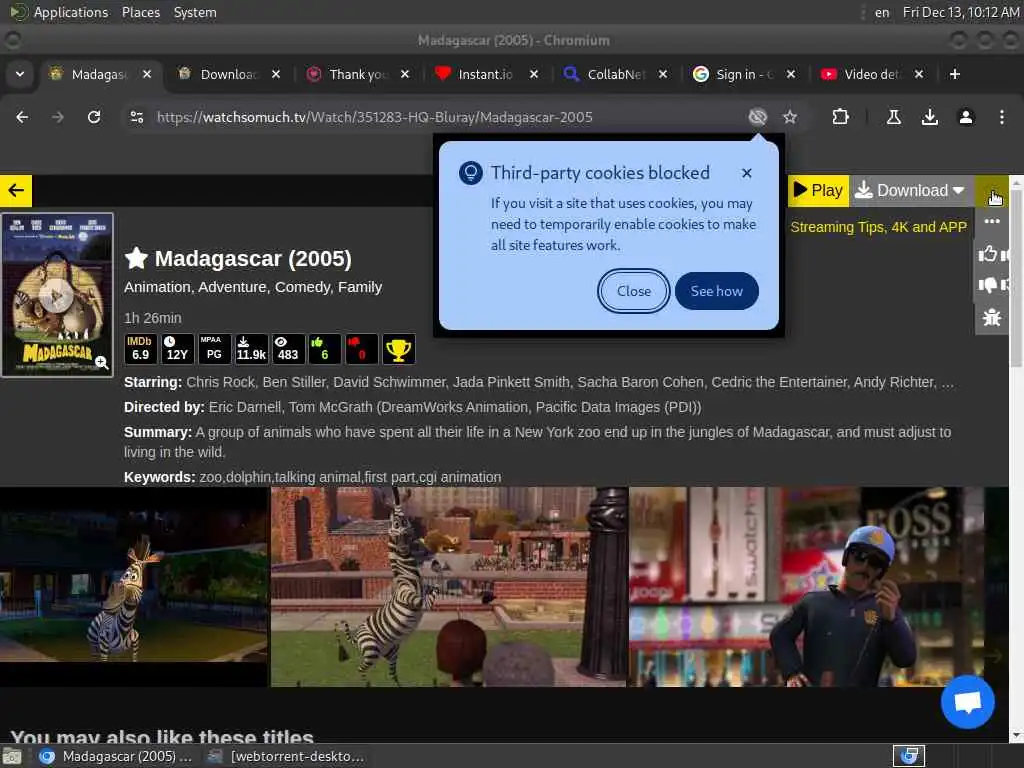Click the See how button
The width and height of the screenshot is (1024, 768).
tap(716, 291)
